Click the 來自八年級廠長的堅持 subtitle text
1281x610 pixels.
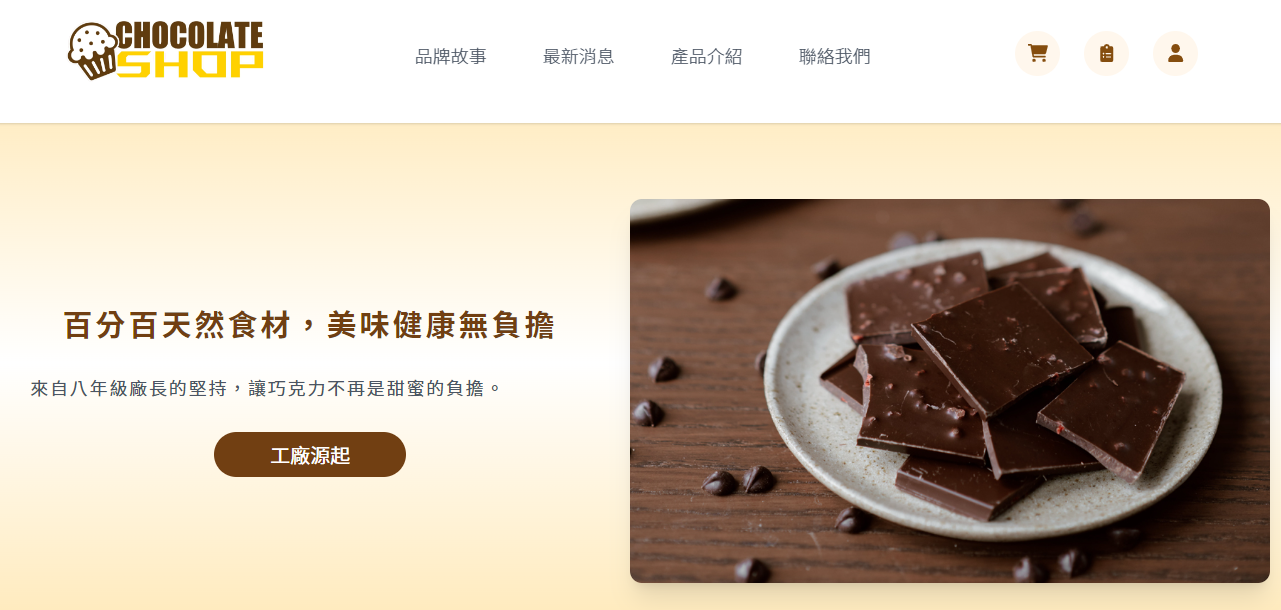[130, 388]
